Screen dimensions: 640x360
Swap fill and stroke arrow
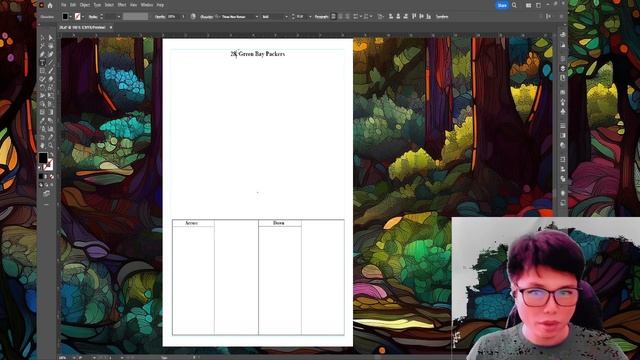coord(51,155)
